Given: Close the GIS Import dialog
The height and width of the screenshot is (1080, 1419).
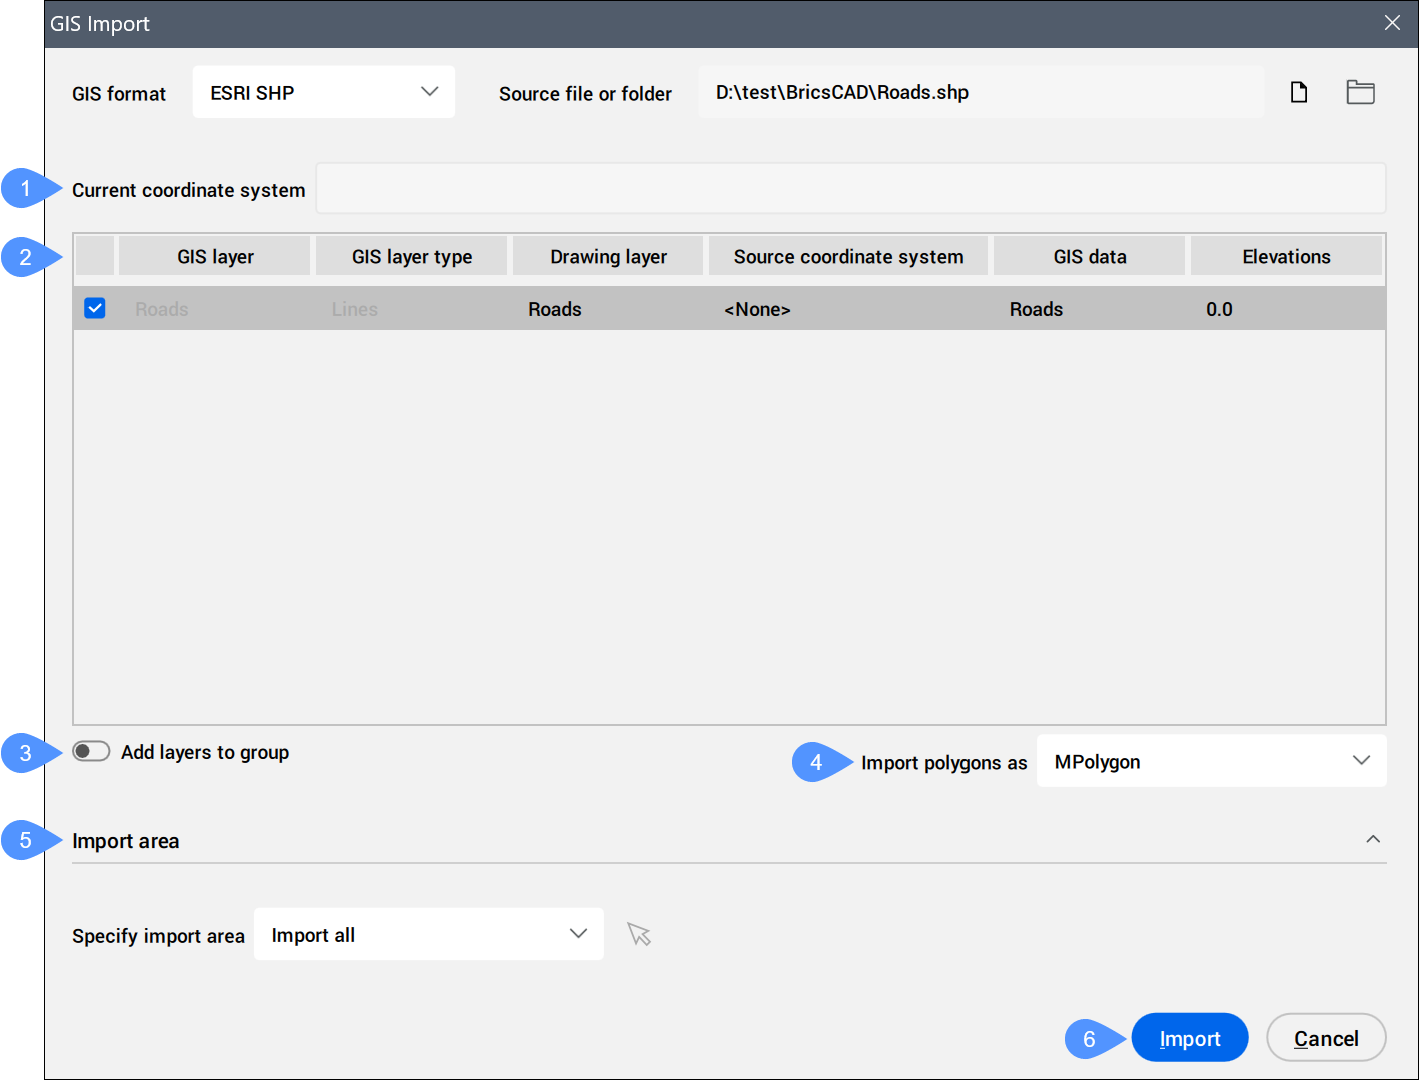Looking at the screenshot, I should pos(1392,23).
